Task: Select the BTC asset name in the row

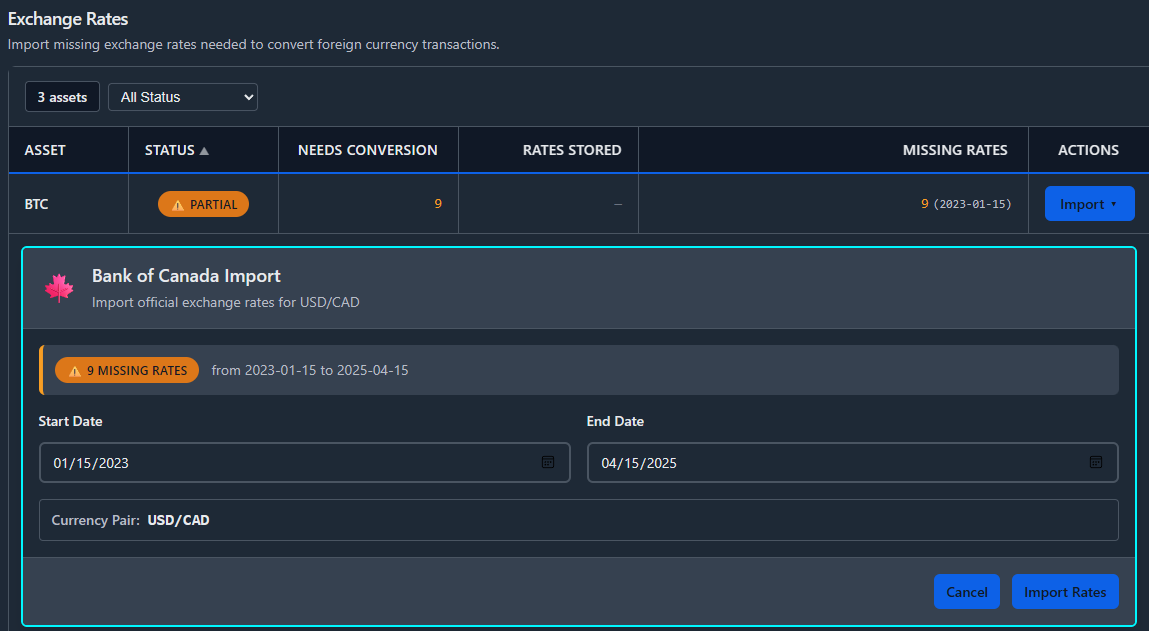Action: point(37,204)
